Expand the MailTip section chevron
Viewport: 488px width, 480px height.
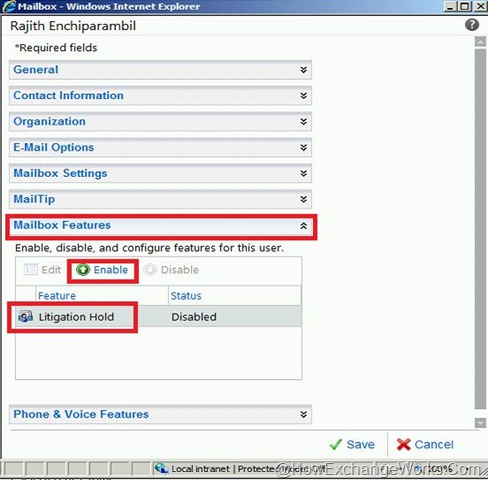pyautogui.click(x=303, y=199)
